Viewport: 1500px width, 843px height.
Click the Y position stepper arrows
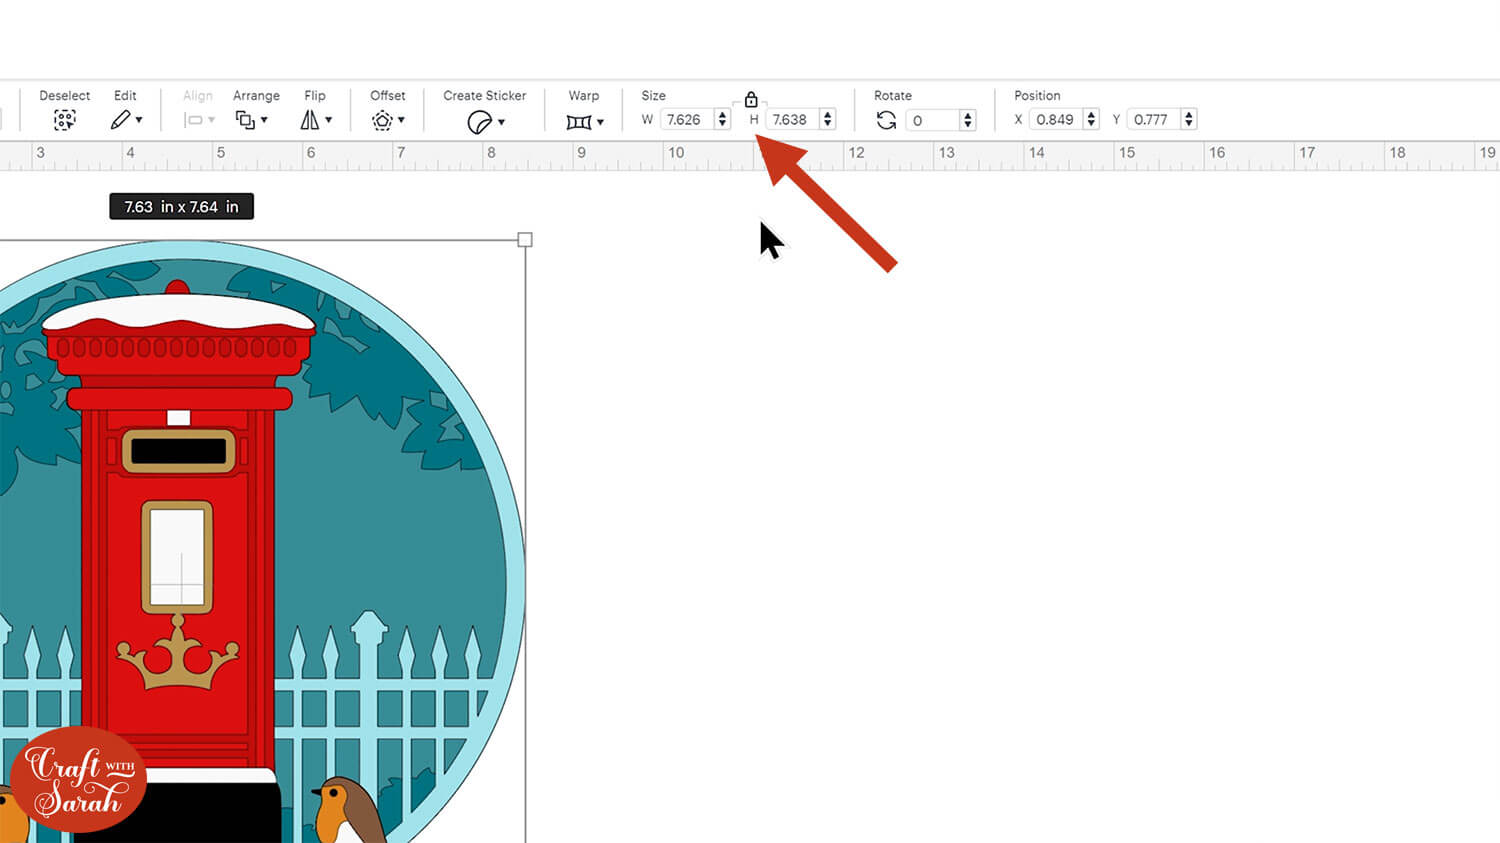tap(1188, 120)
